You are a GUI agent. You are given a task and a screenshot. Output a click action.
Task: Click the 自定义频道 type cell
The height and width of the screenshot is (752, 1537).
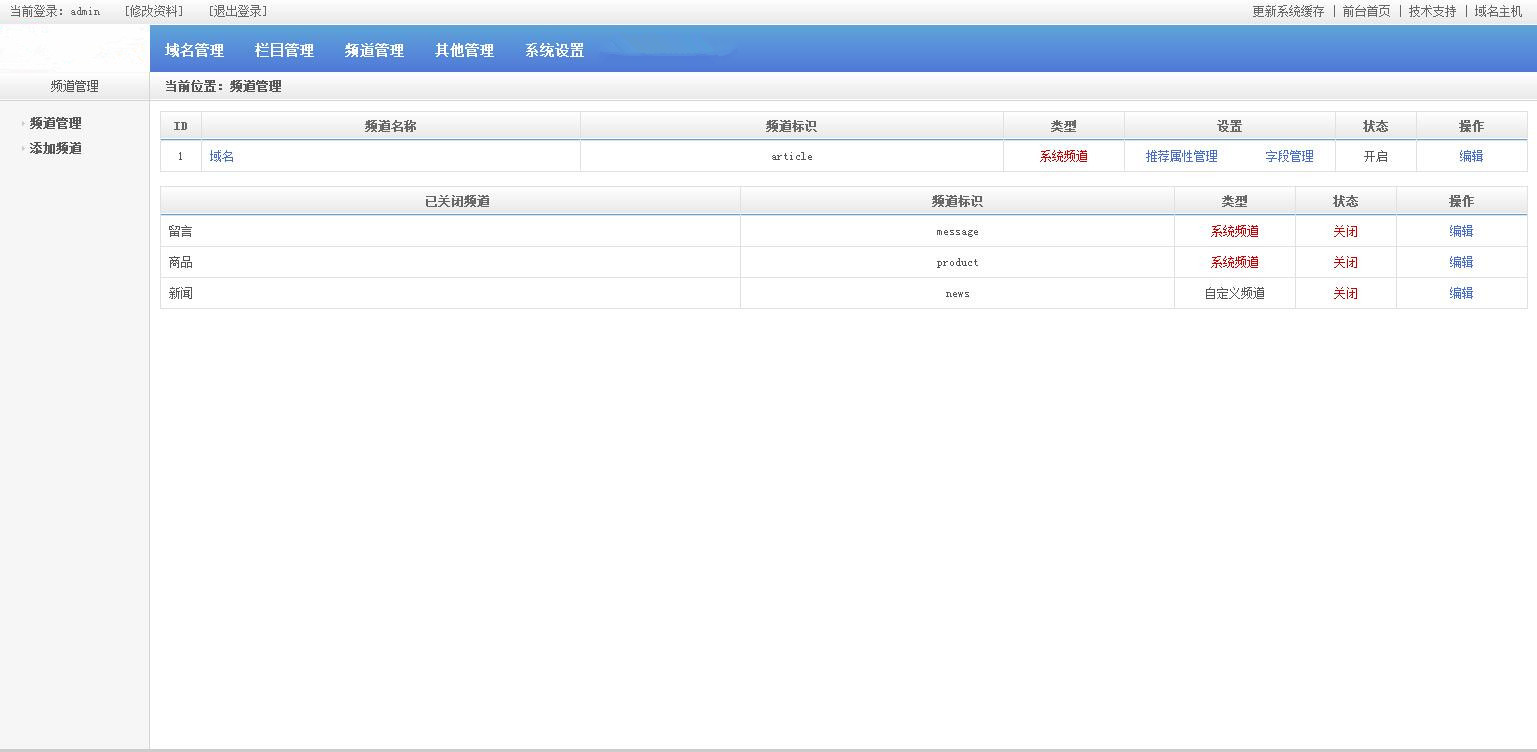[1235, 293]
